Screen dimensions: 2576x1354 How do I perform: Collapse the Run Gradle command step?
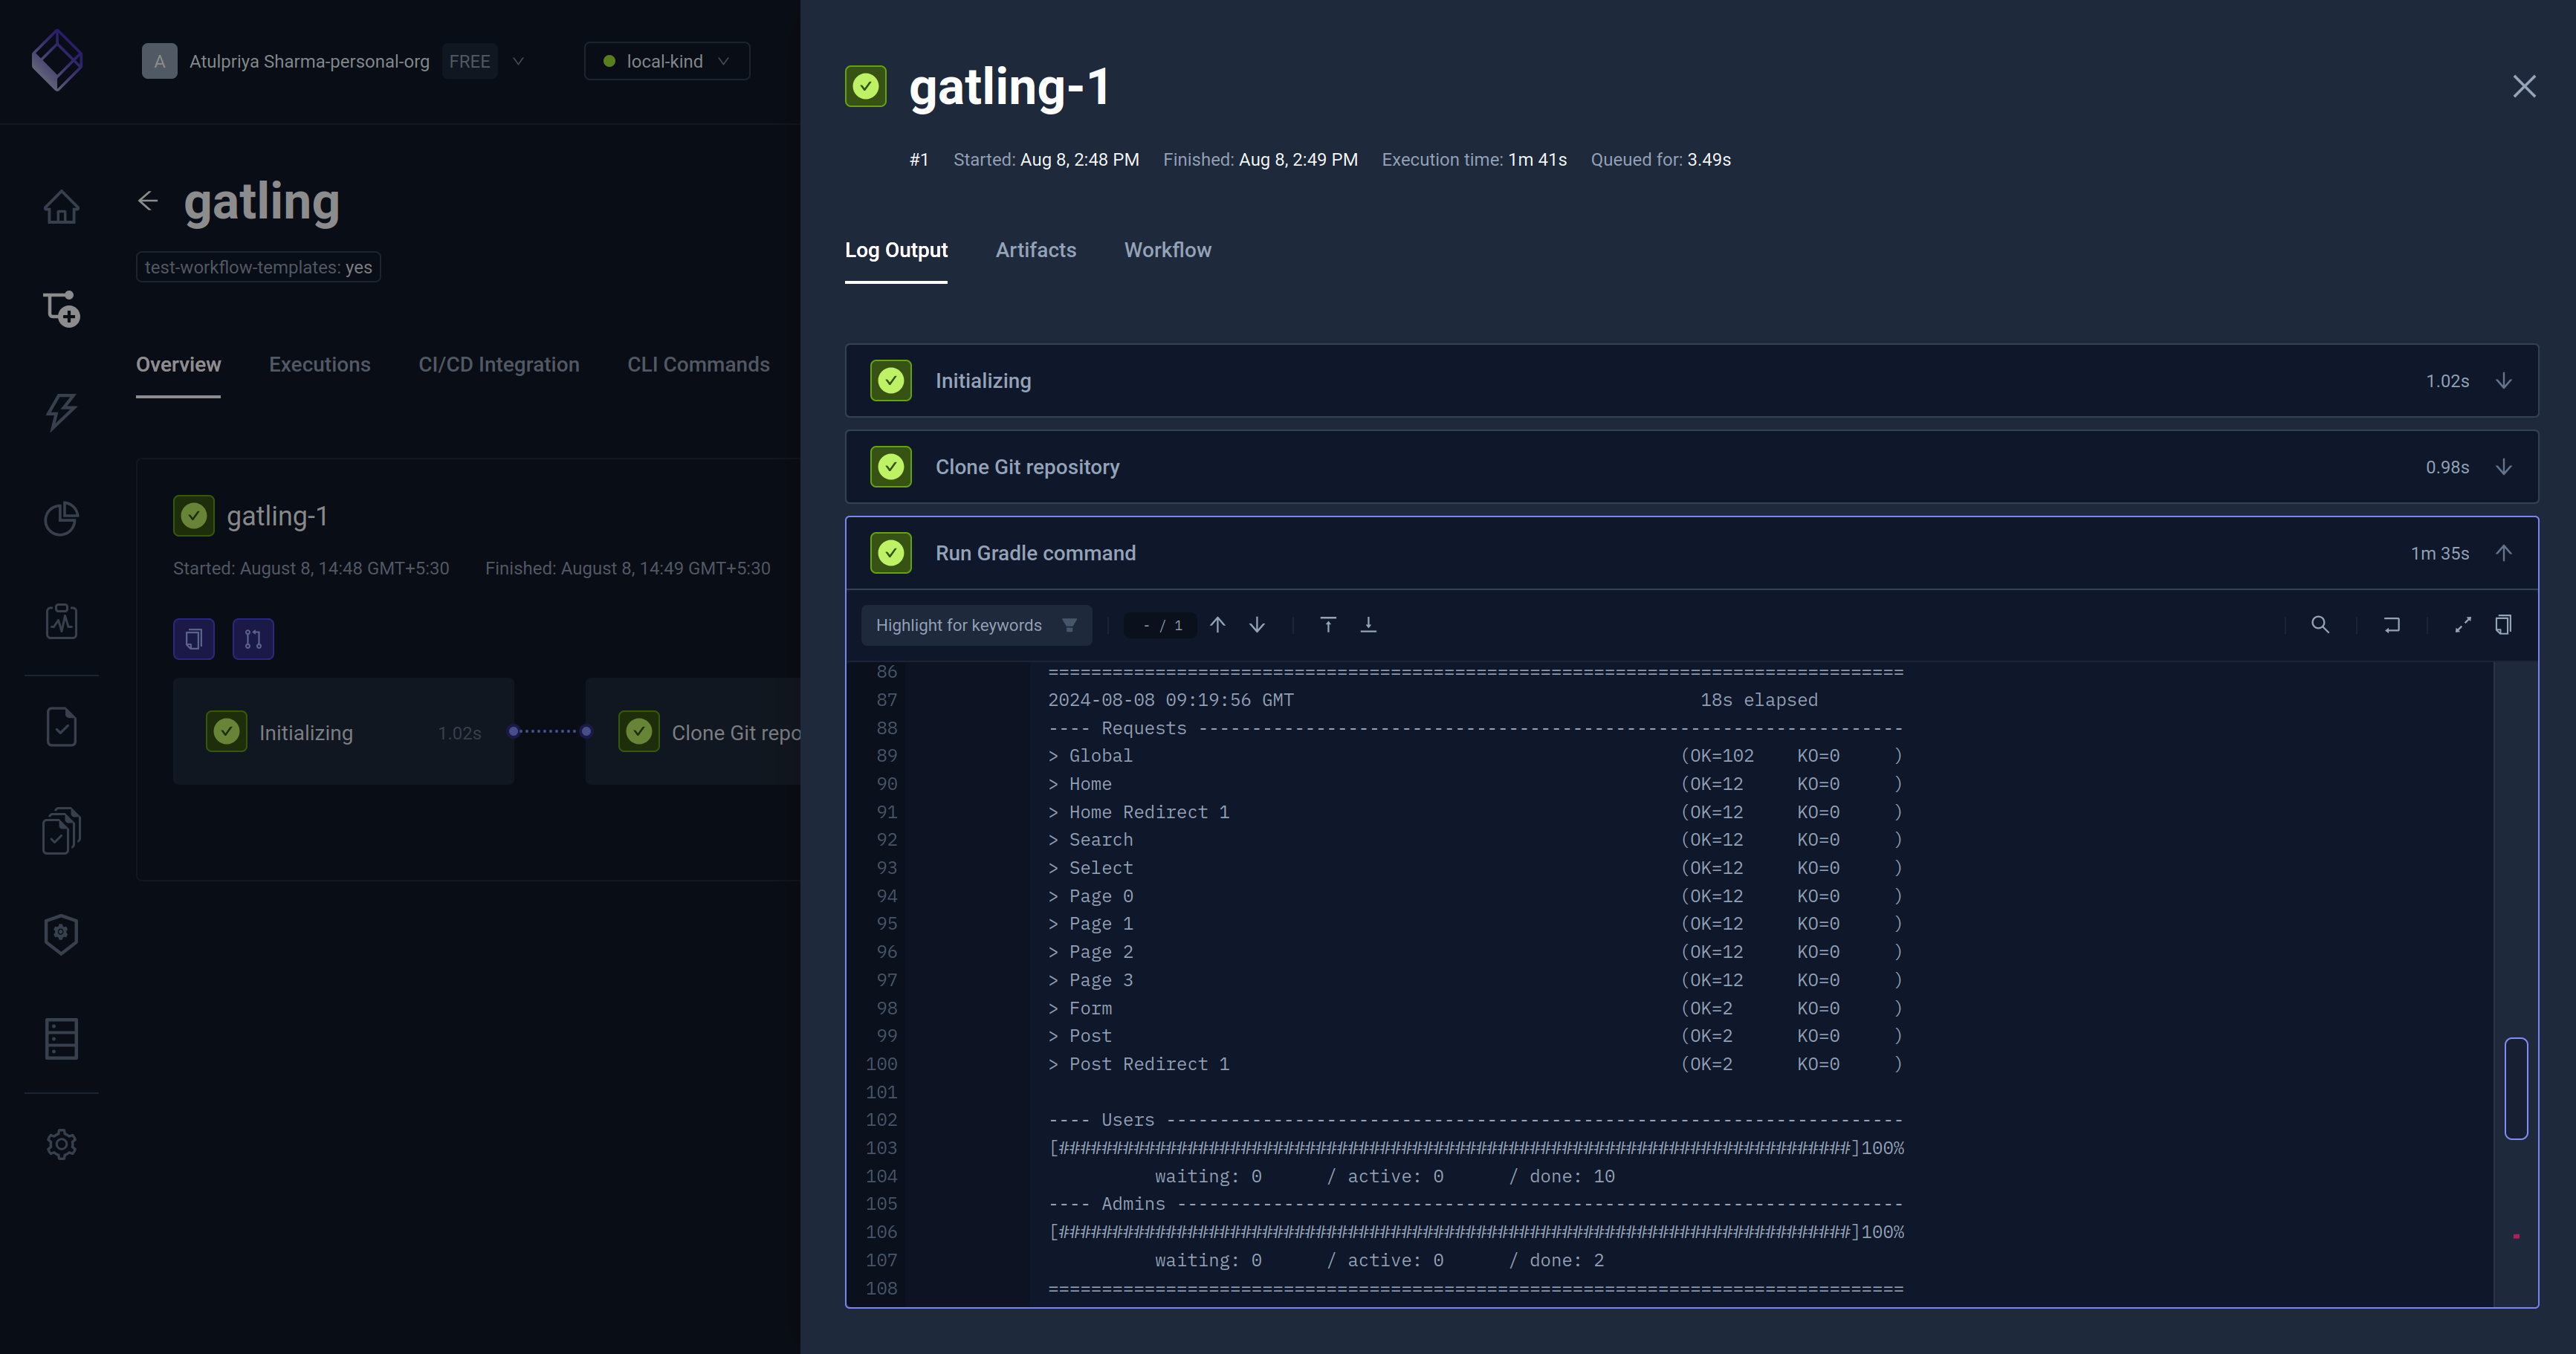(x=2503, y=552)
